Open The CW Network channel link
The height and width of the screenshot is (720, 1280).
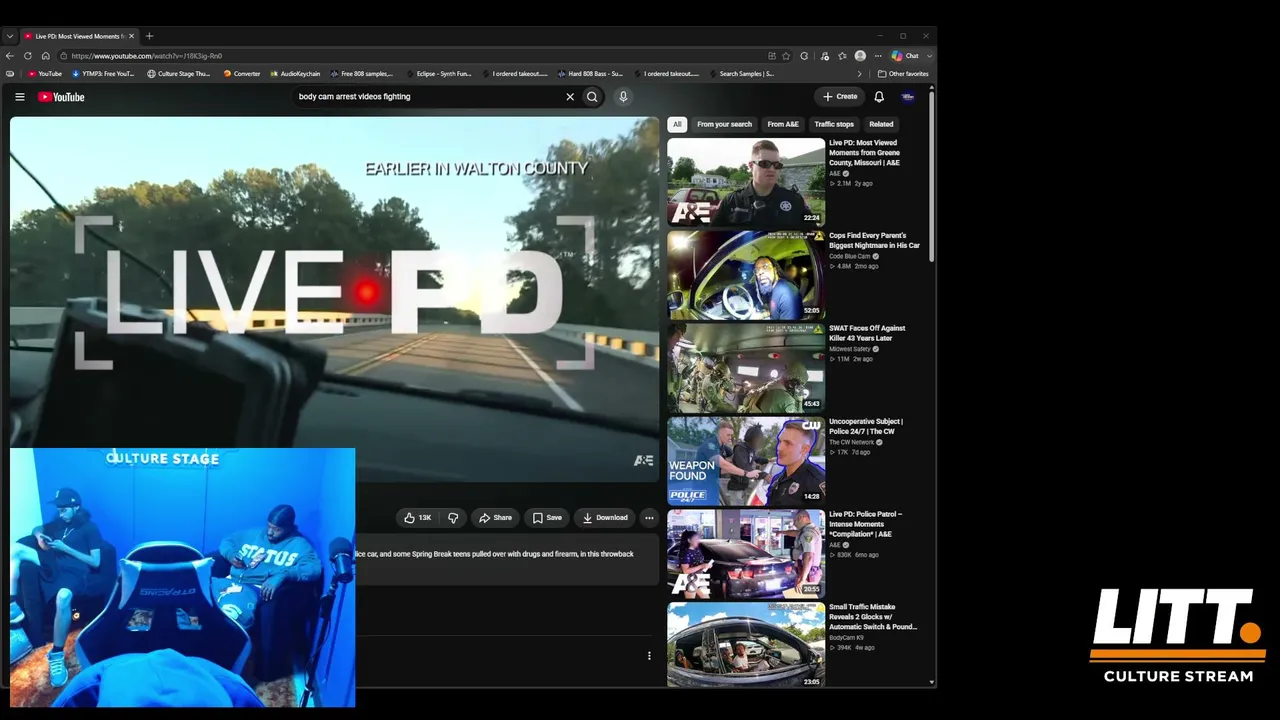click(x=851, y=442)
